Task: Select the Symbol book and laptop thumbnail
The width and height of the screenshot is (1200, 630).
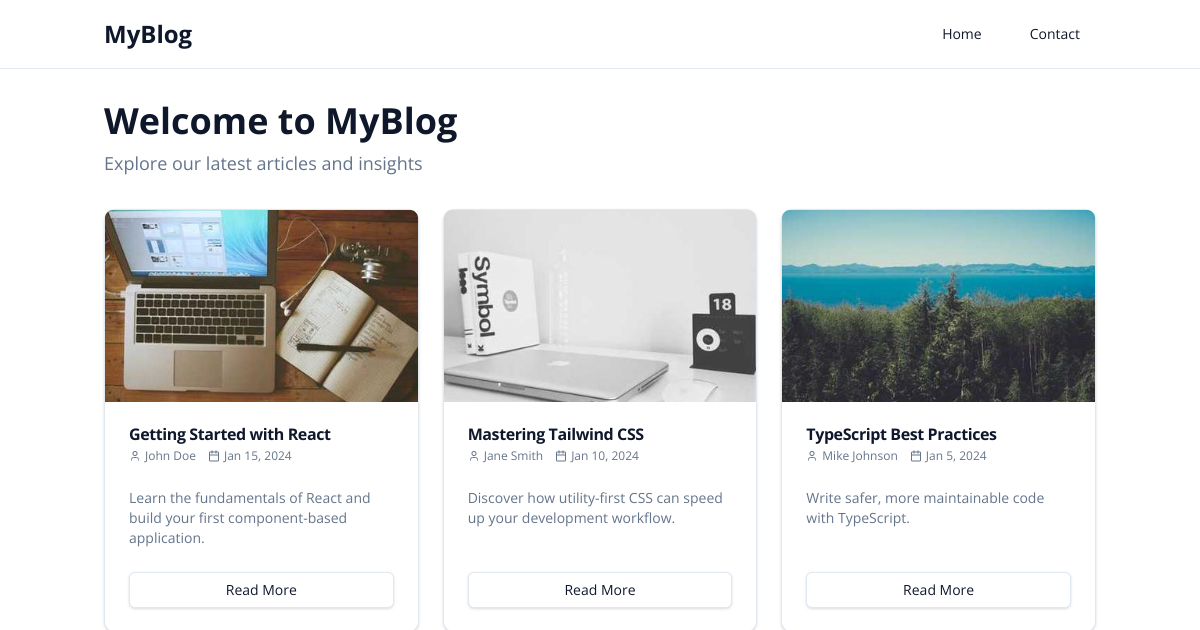Action: coord(600,306)
